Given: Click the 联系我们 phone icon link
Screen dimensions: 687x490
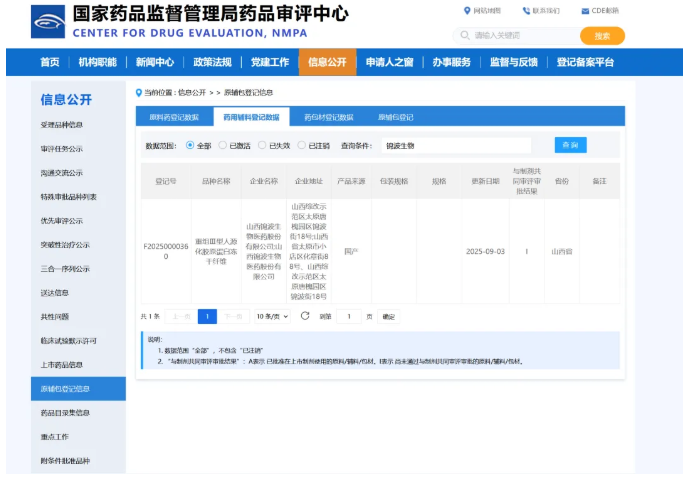Looking at the screenshot, I should pyautogui.click(x=526, y=11).
